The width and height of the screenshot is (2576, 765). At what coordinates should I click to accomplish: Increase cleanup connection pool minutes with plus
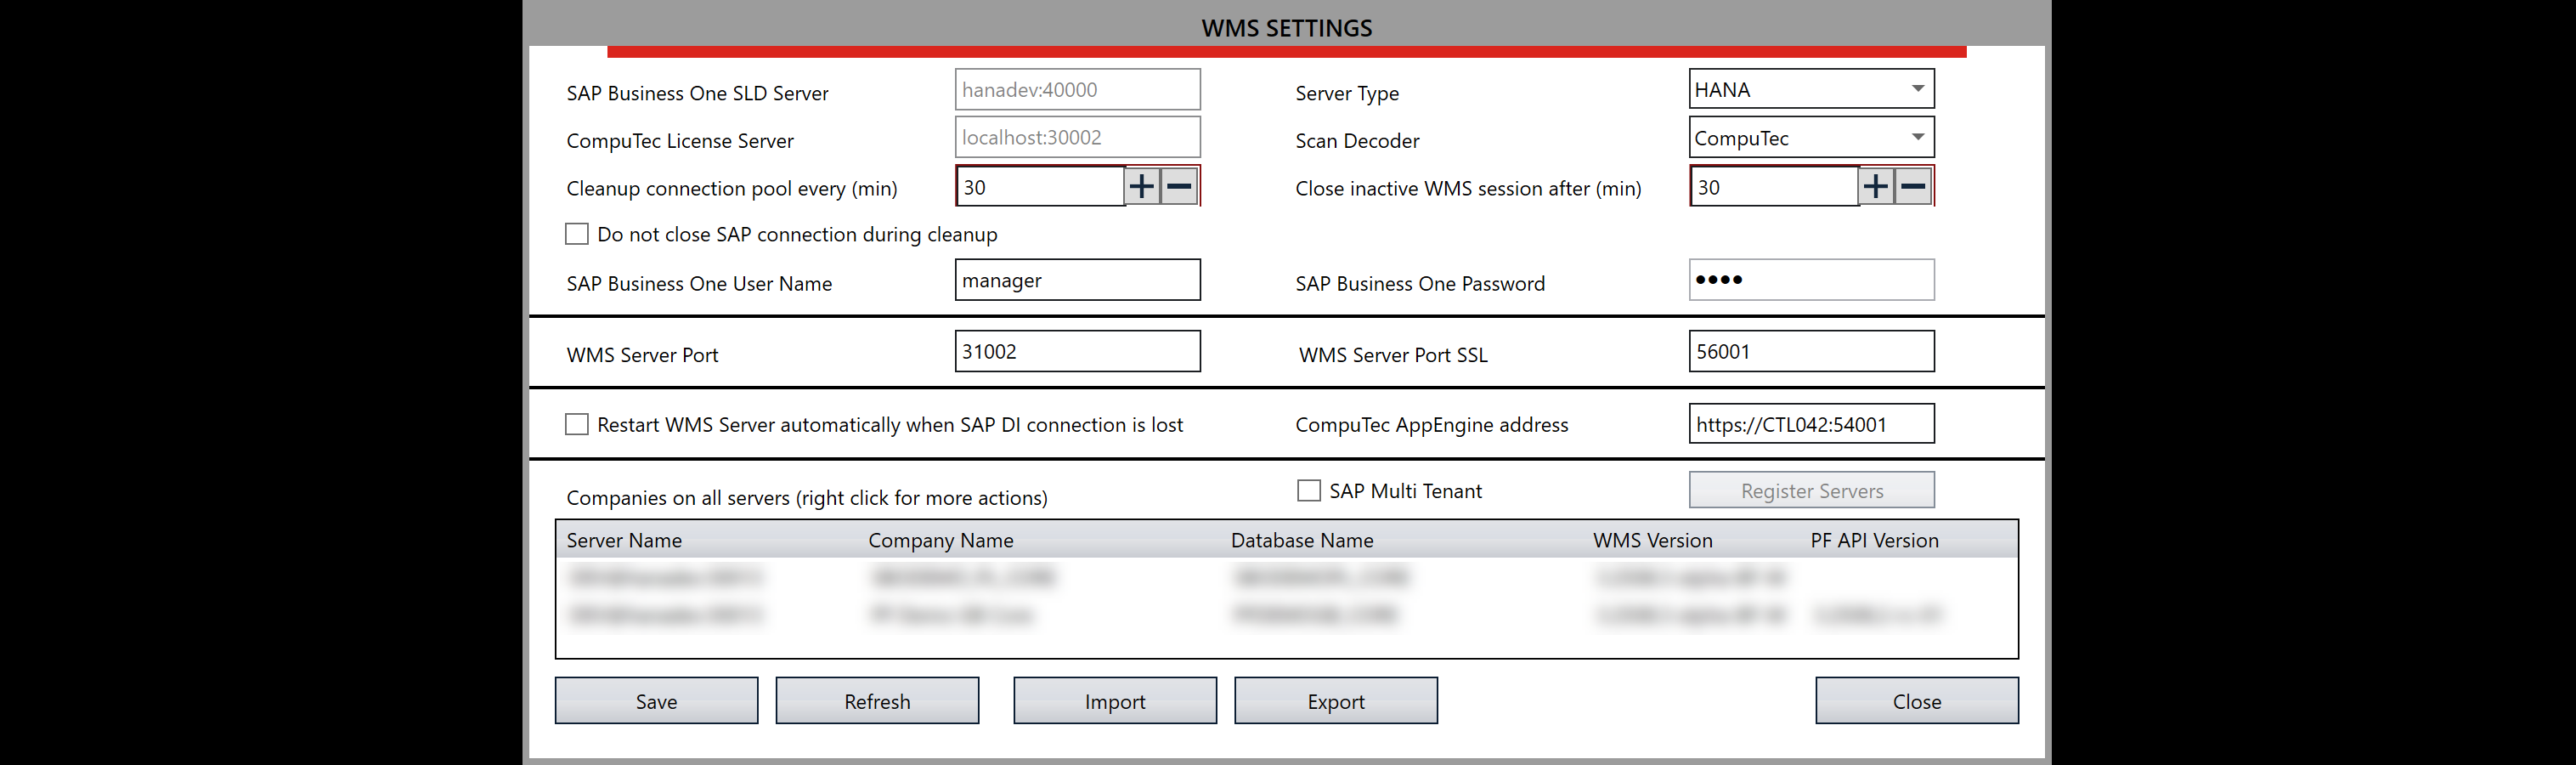click(1142, 186)
